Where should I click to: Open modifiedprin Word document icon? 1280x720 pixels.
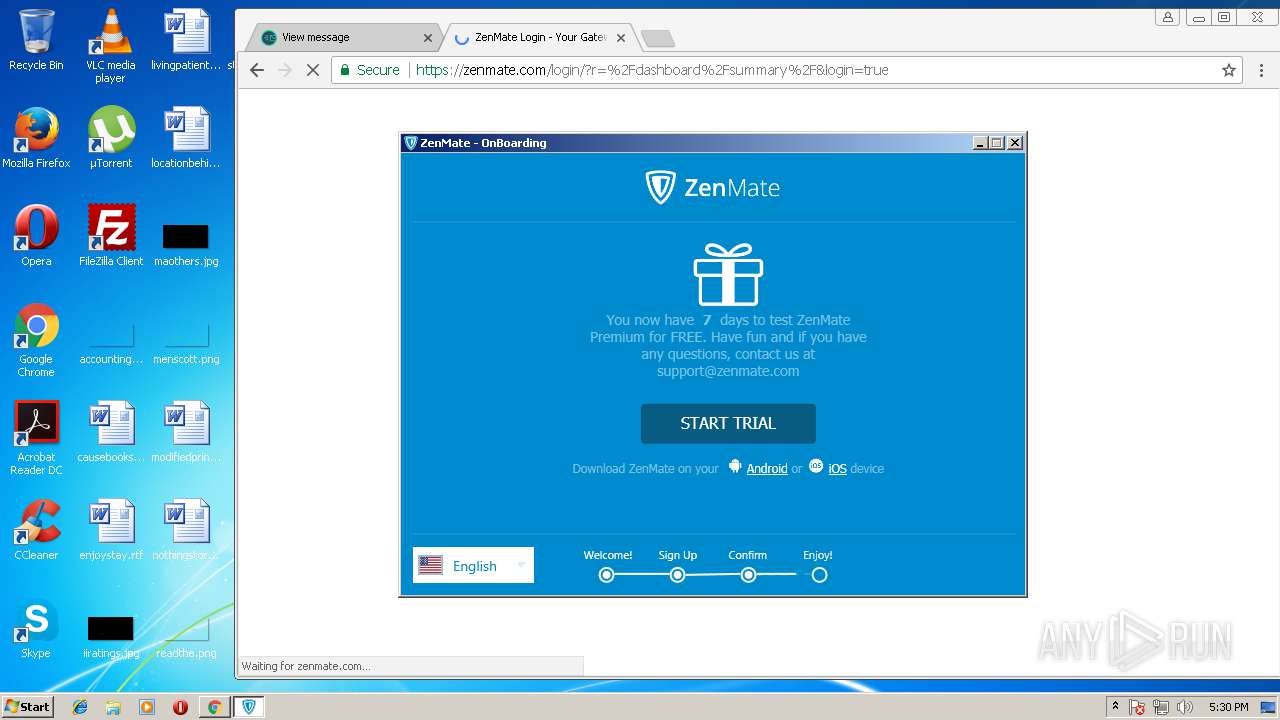[186, 432]
